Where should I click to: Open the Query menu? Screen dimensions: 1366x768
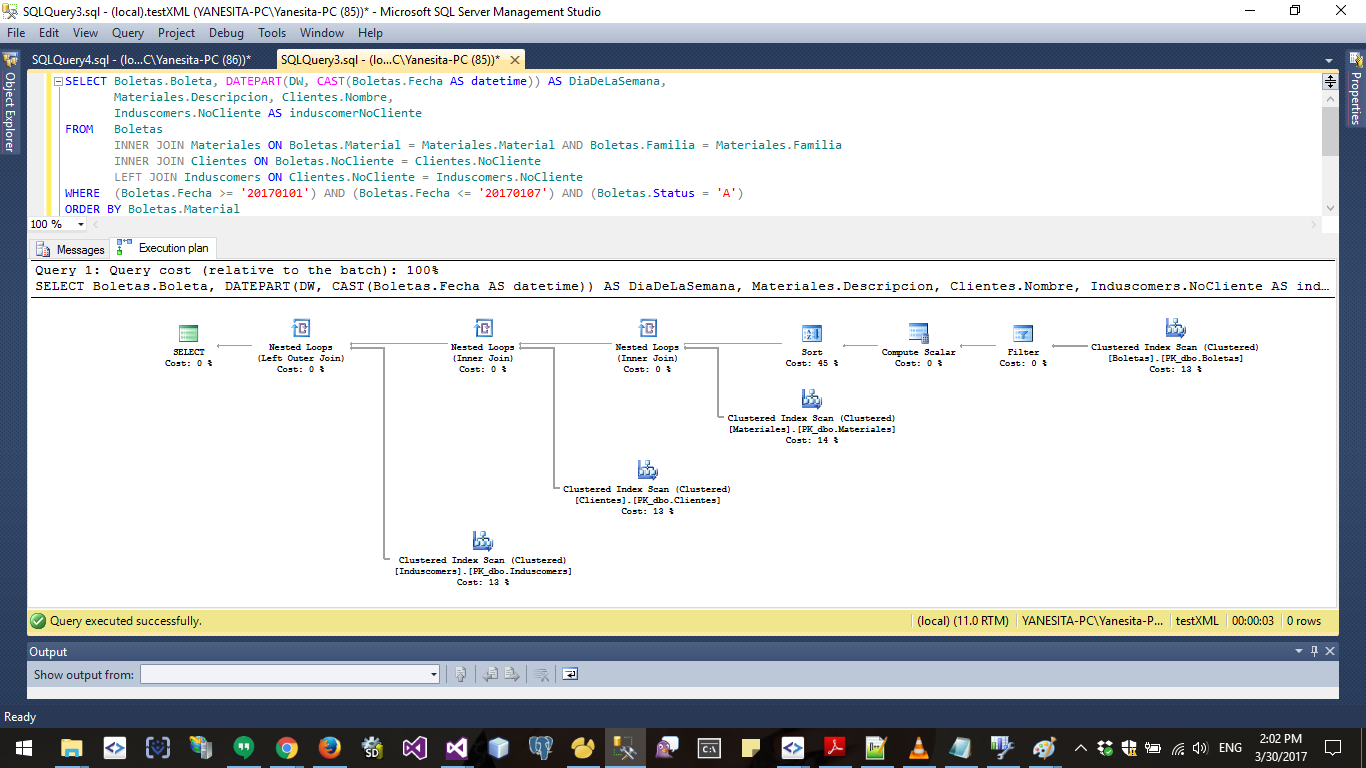click(x=128, y=33)
